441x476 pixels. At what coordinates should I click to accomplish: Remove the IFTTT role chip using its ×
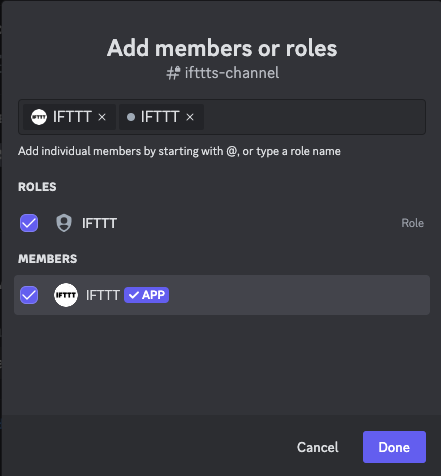190,117
